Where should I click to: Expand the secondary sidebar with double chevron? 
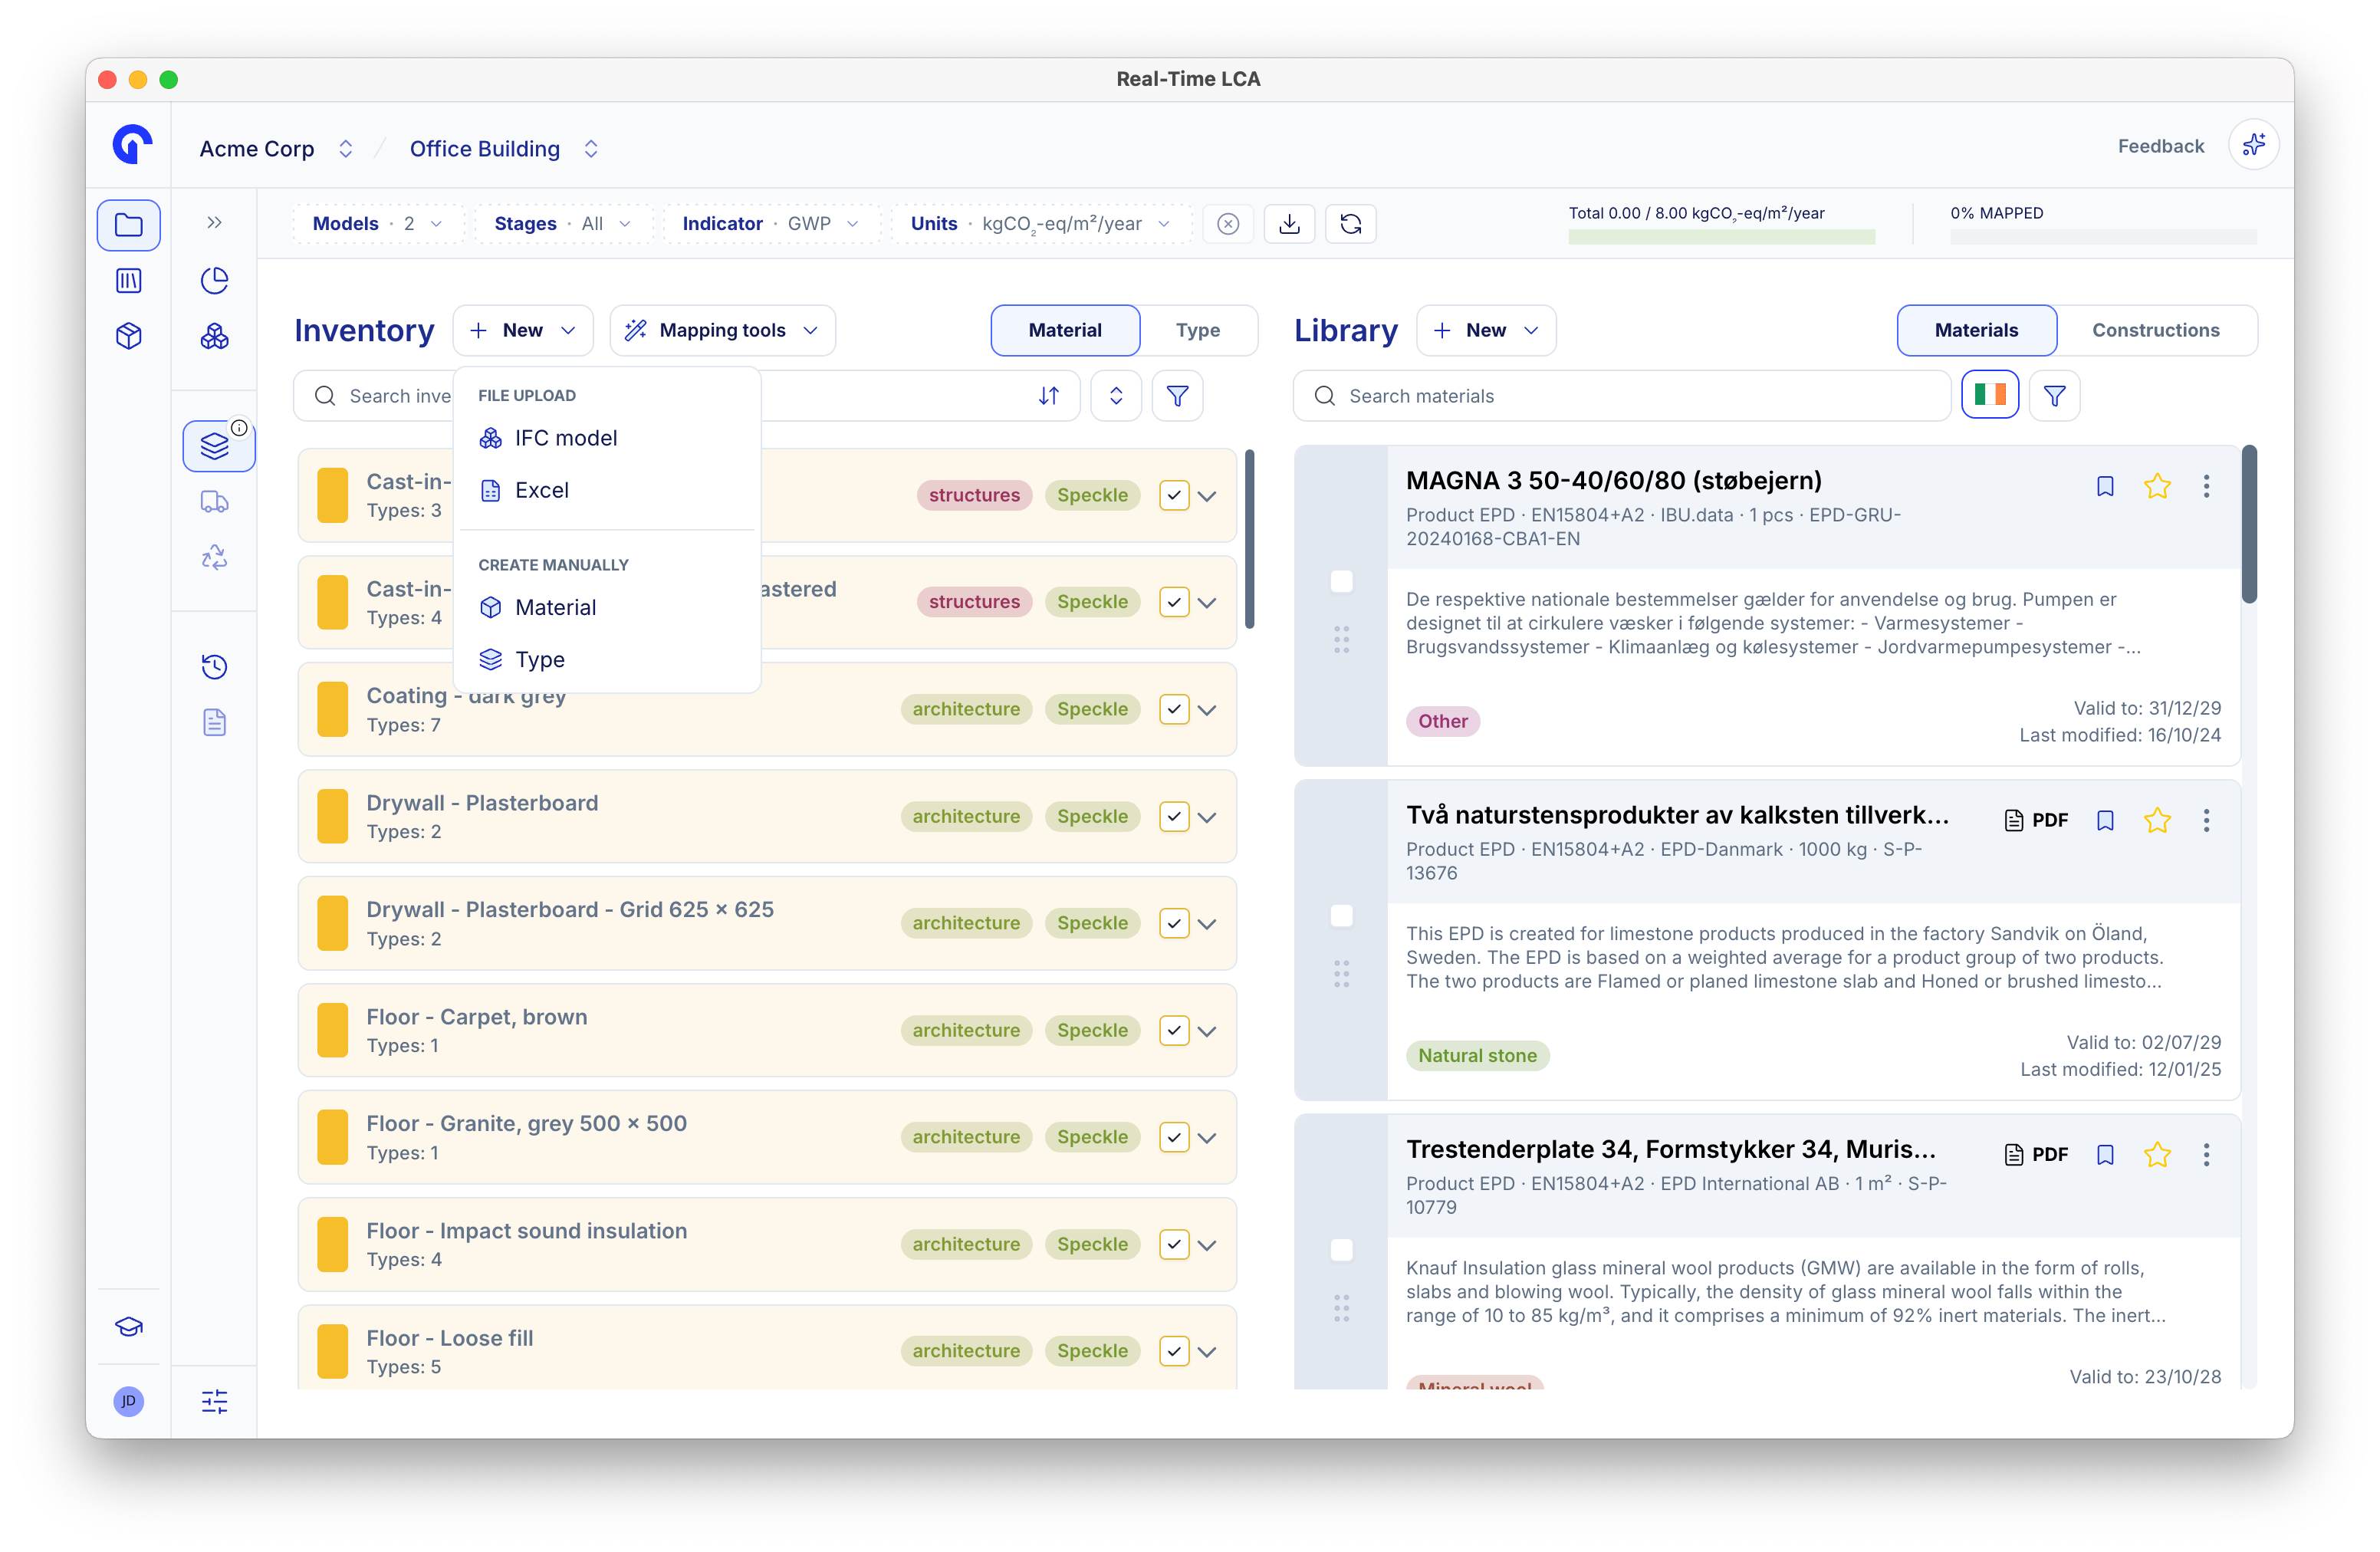[214, 223]
